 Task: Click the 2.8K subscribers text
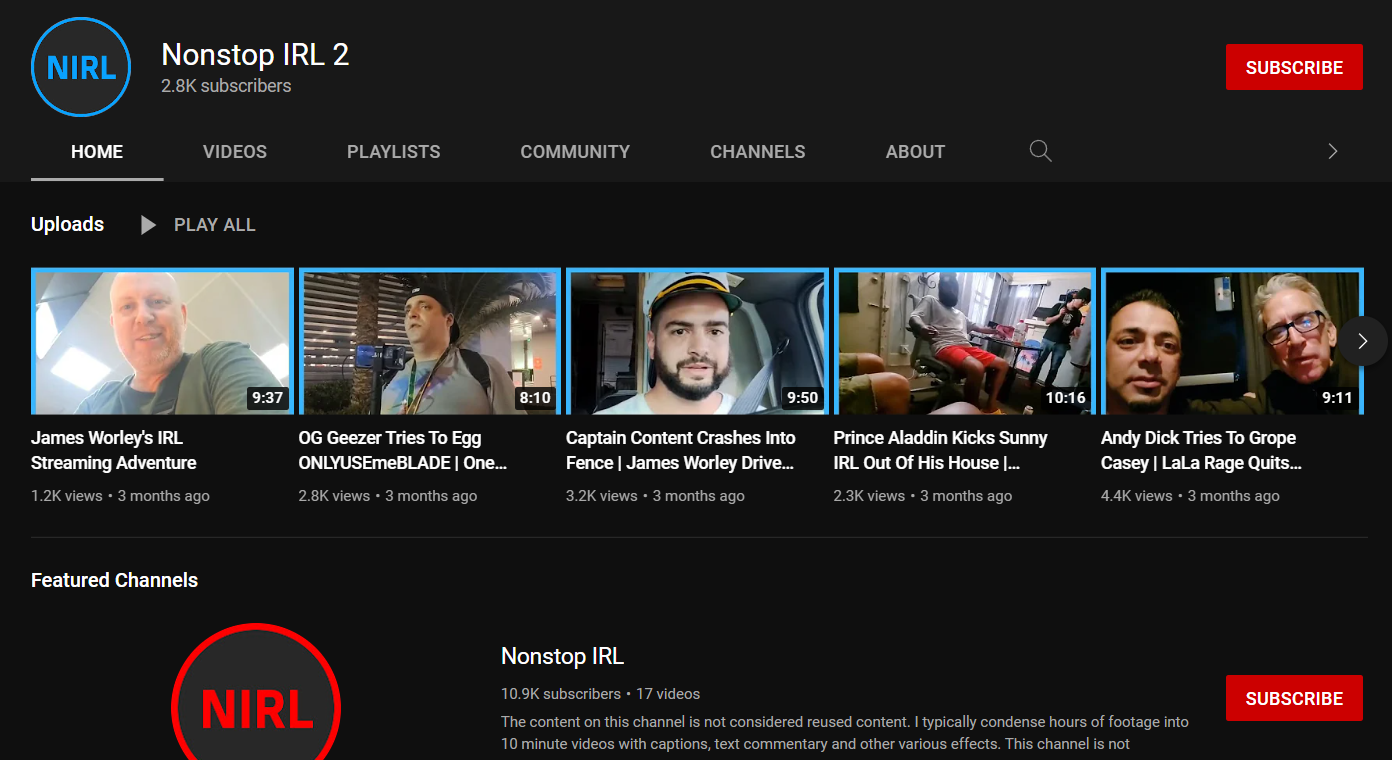pos(226,86)
